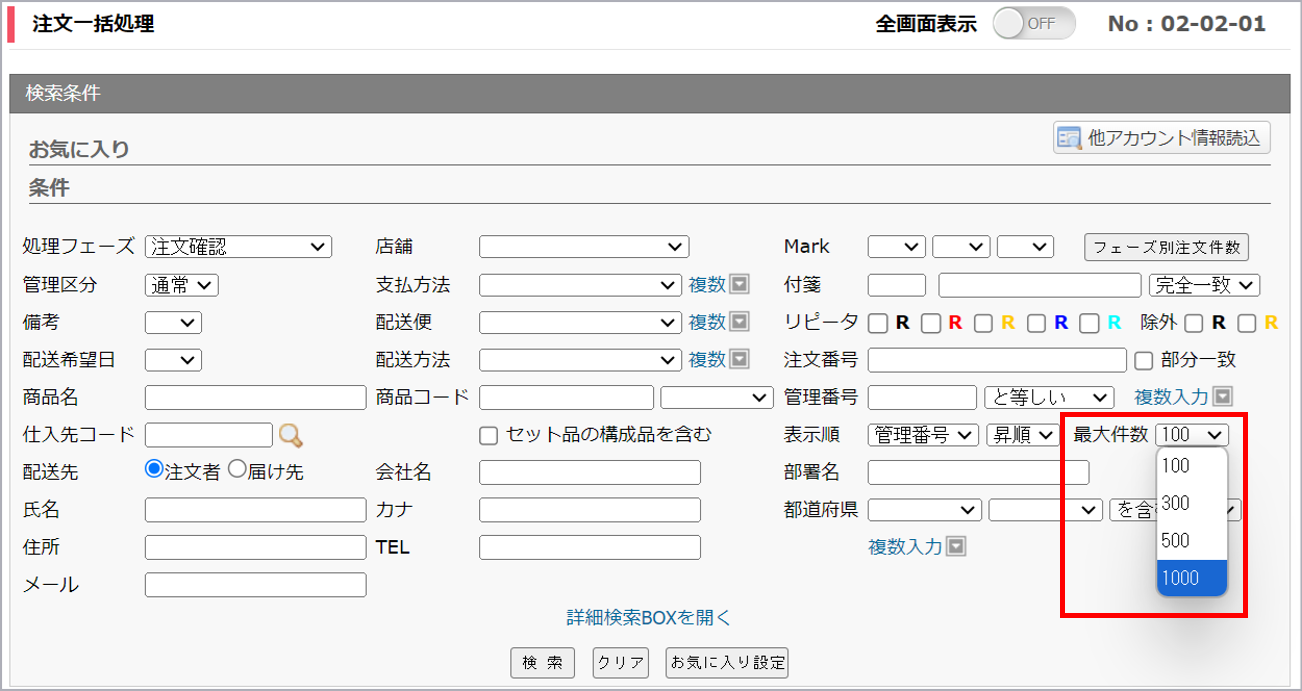1302x691 pixels.
Task: Click the 複数入力 arrow icon beside 管理番号
Action: [x=1222, y=397]
